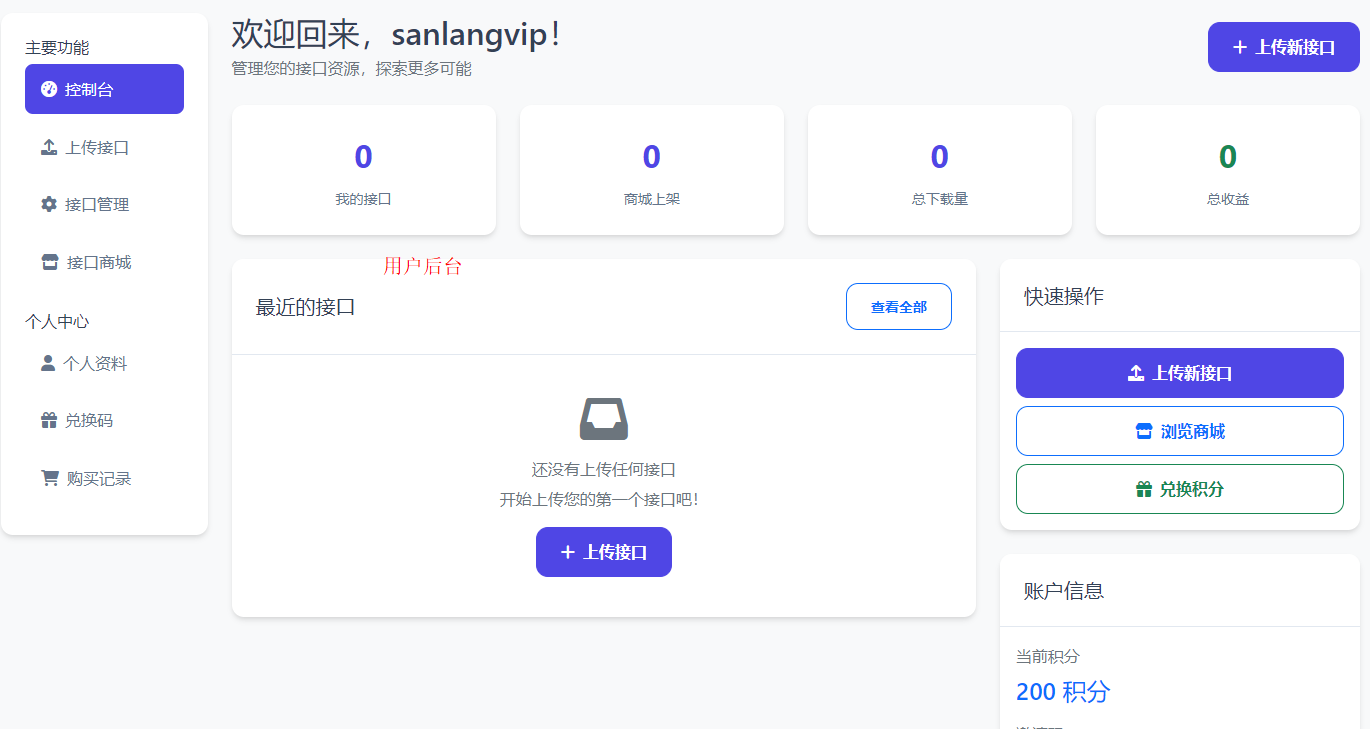Select the 个人资料 person icon
Image resolution: width=1370 pixels, height=729 pixels.
pyautogui.click(x=47, y=362)
